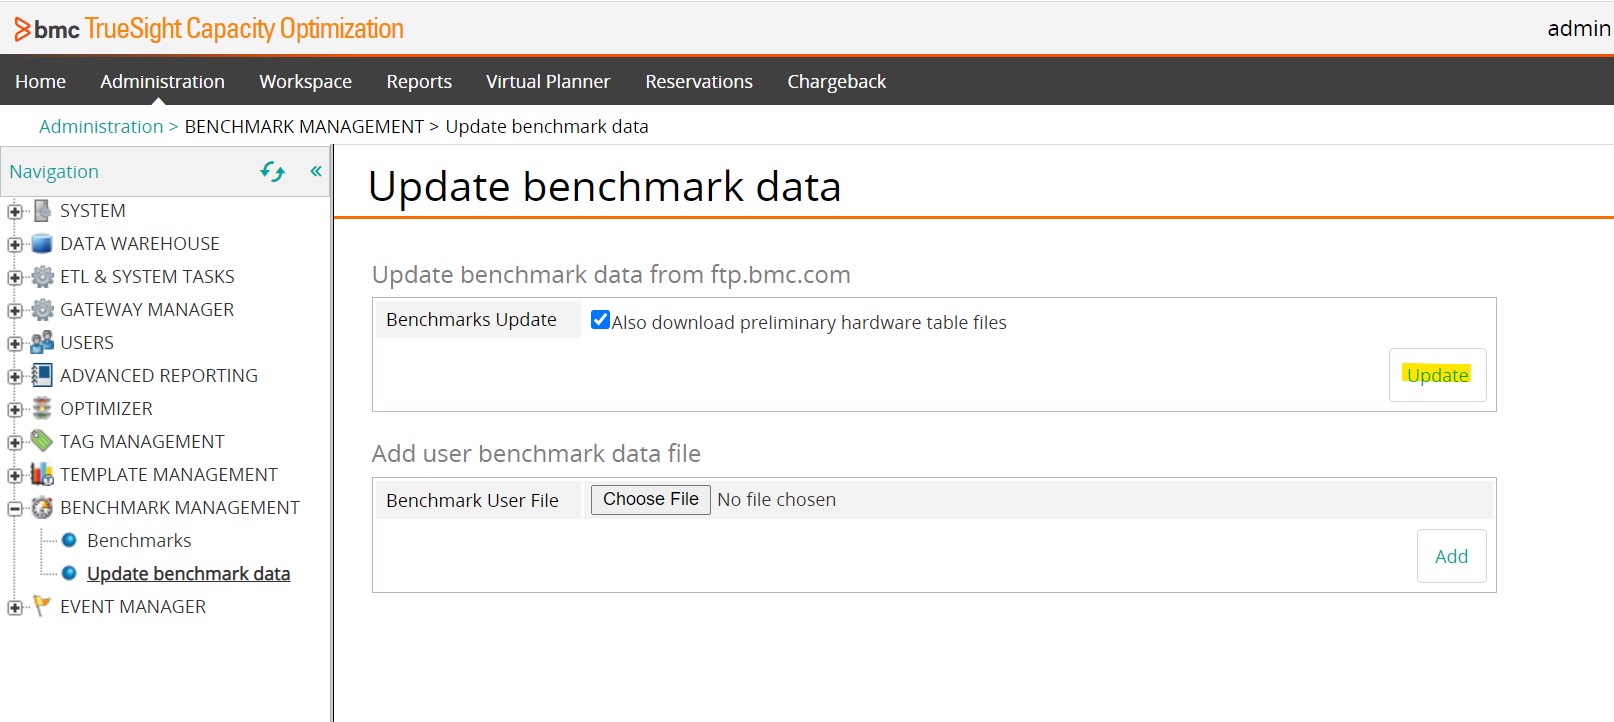Collapse the Navigation panel with the chevron icon

(x=316, y=171)
